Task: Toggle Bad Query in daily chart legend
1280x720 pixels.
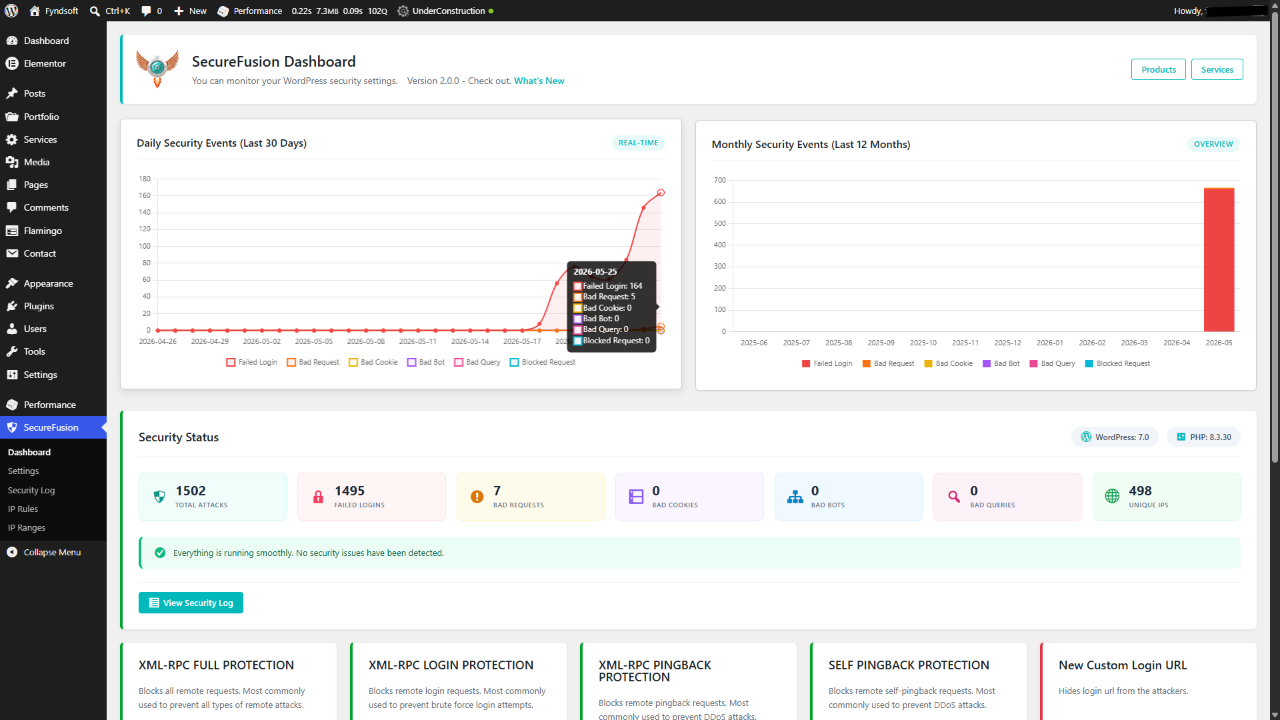Action: tap(477, 362)
